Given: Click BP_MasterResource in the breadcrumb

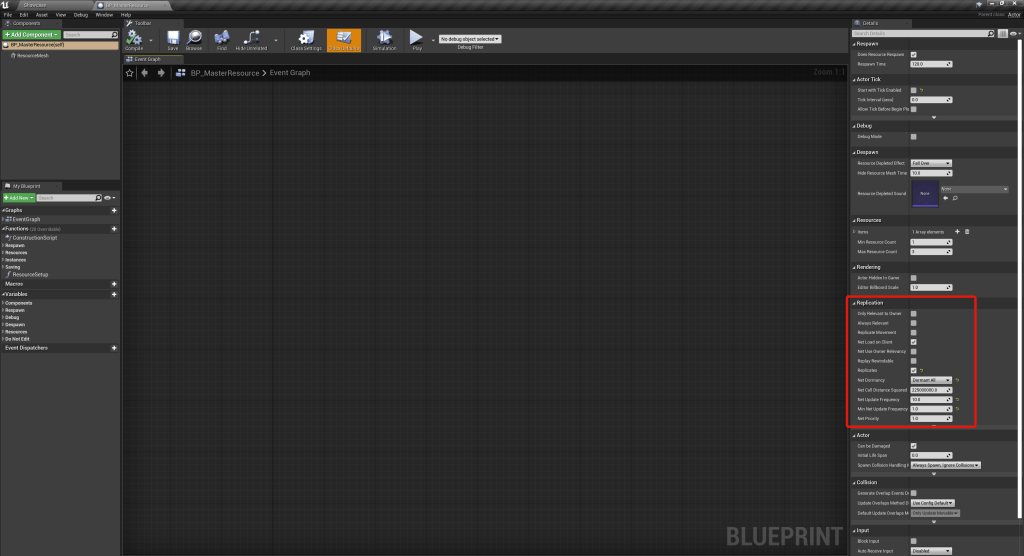Looking at the screenshot, I should coord(225,73).
